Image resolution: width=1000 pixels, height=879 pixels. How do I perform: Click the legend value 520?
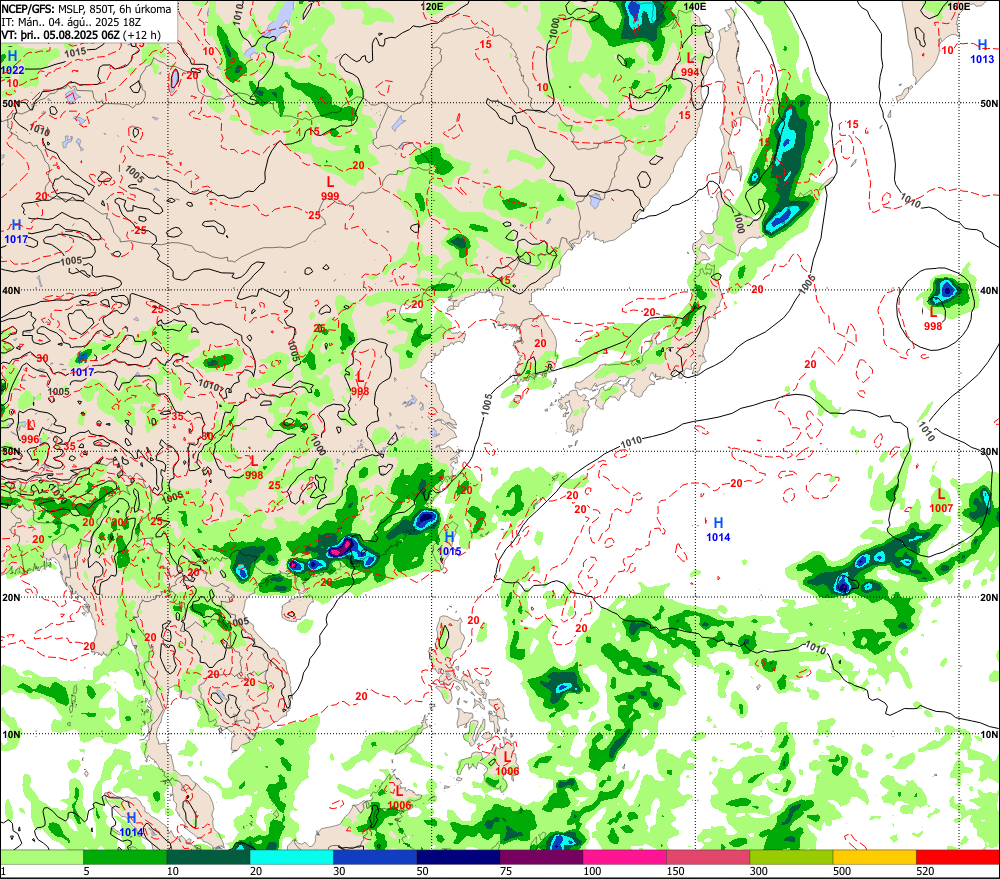[925, 871]
